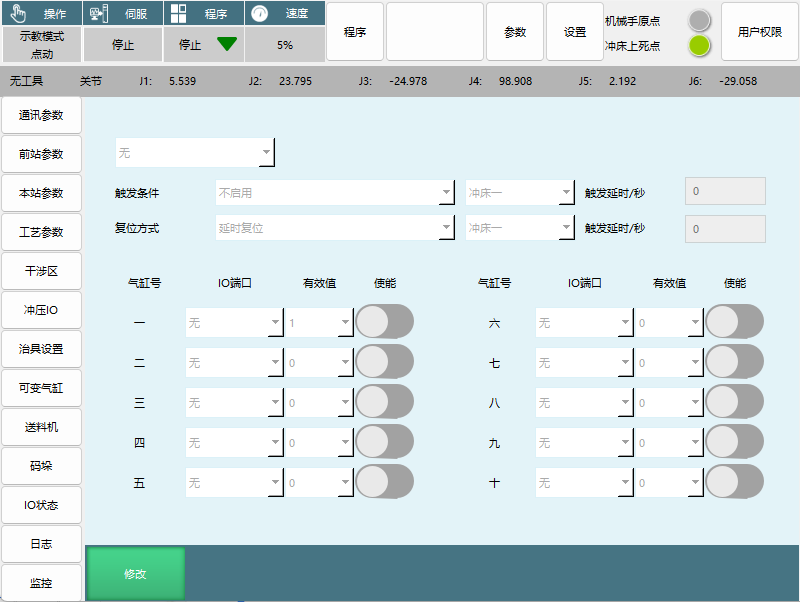Click the 5% speed value display
The height and width of the screenshot is (602, 800).
[285, 45]
